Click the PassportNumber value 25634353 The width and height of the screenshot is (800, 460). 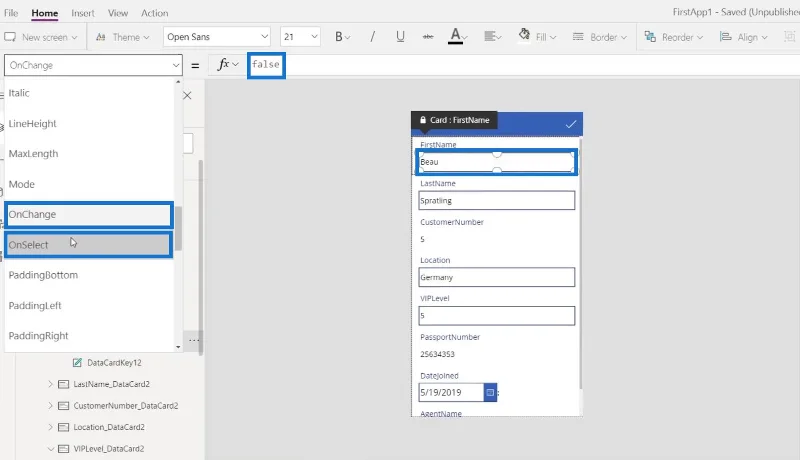click(x=437, y=354)
